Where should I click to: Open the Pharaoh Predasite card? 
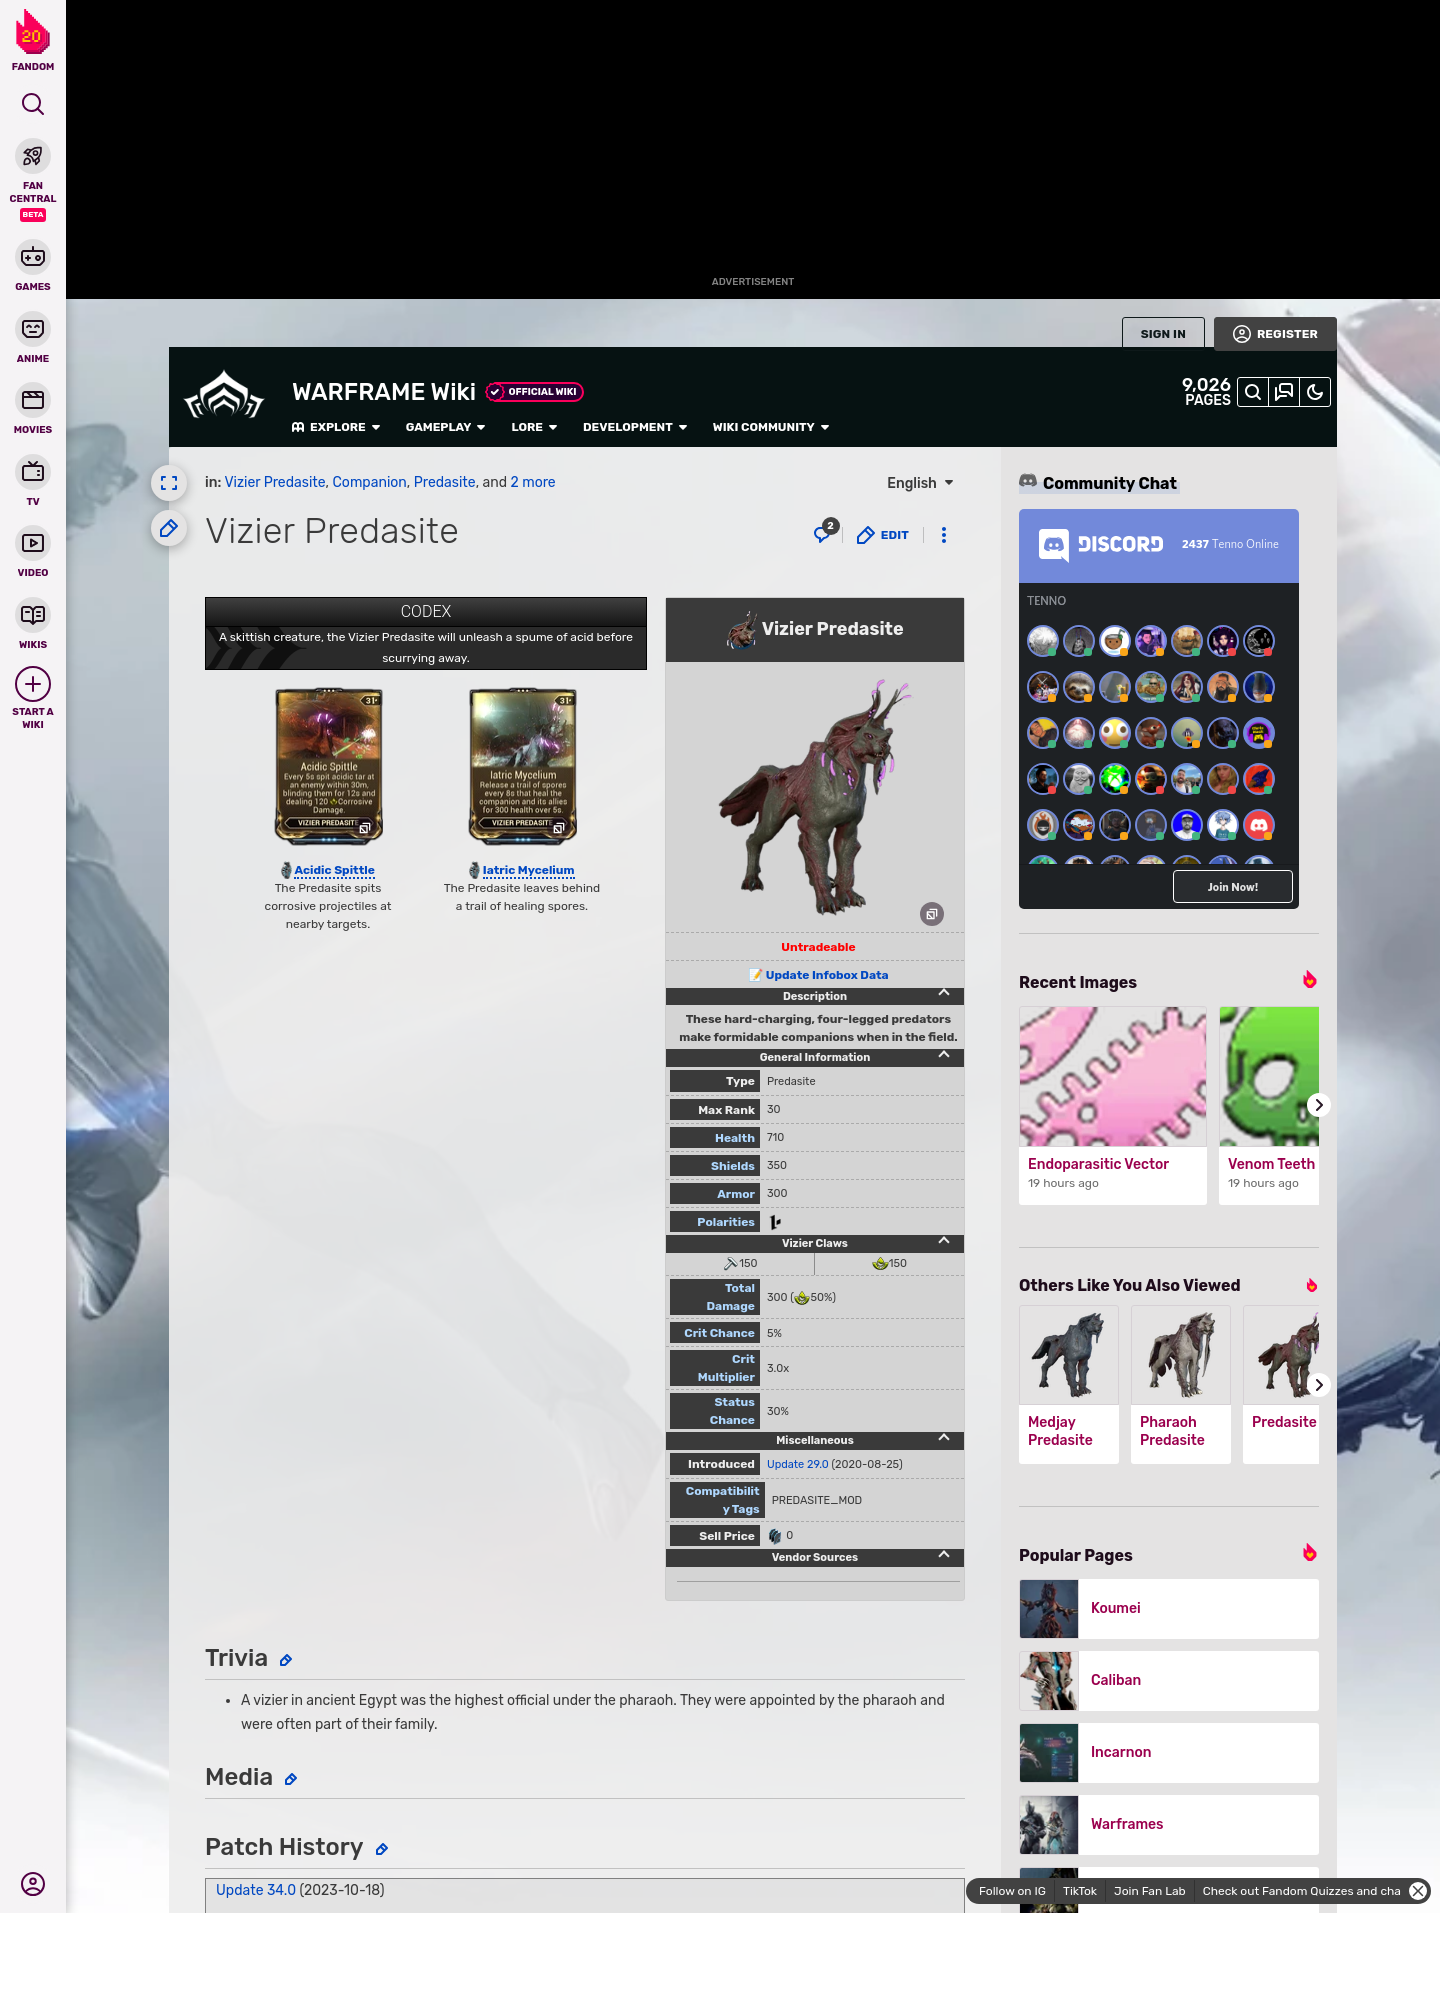pos(1181,1384)
